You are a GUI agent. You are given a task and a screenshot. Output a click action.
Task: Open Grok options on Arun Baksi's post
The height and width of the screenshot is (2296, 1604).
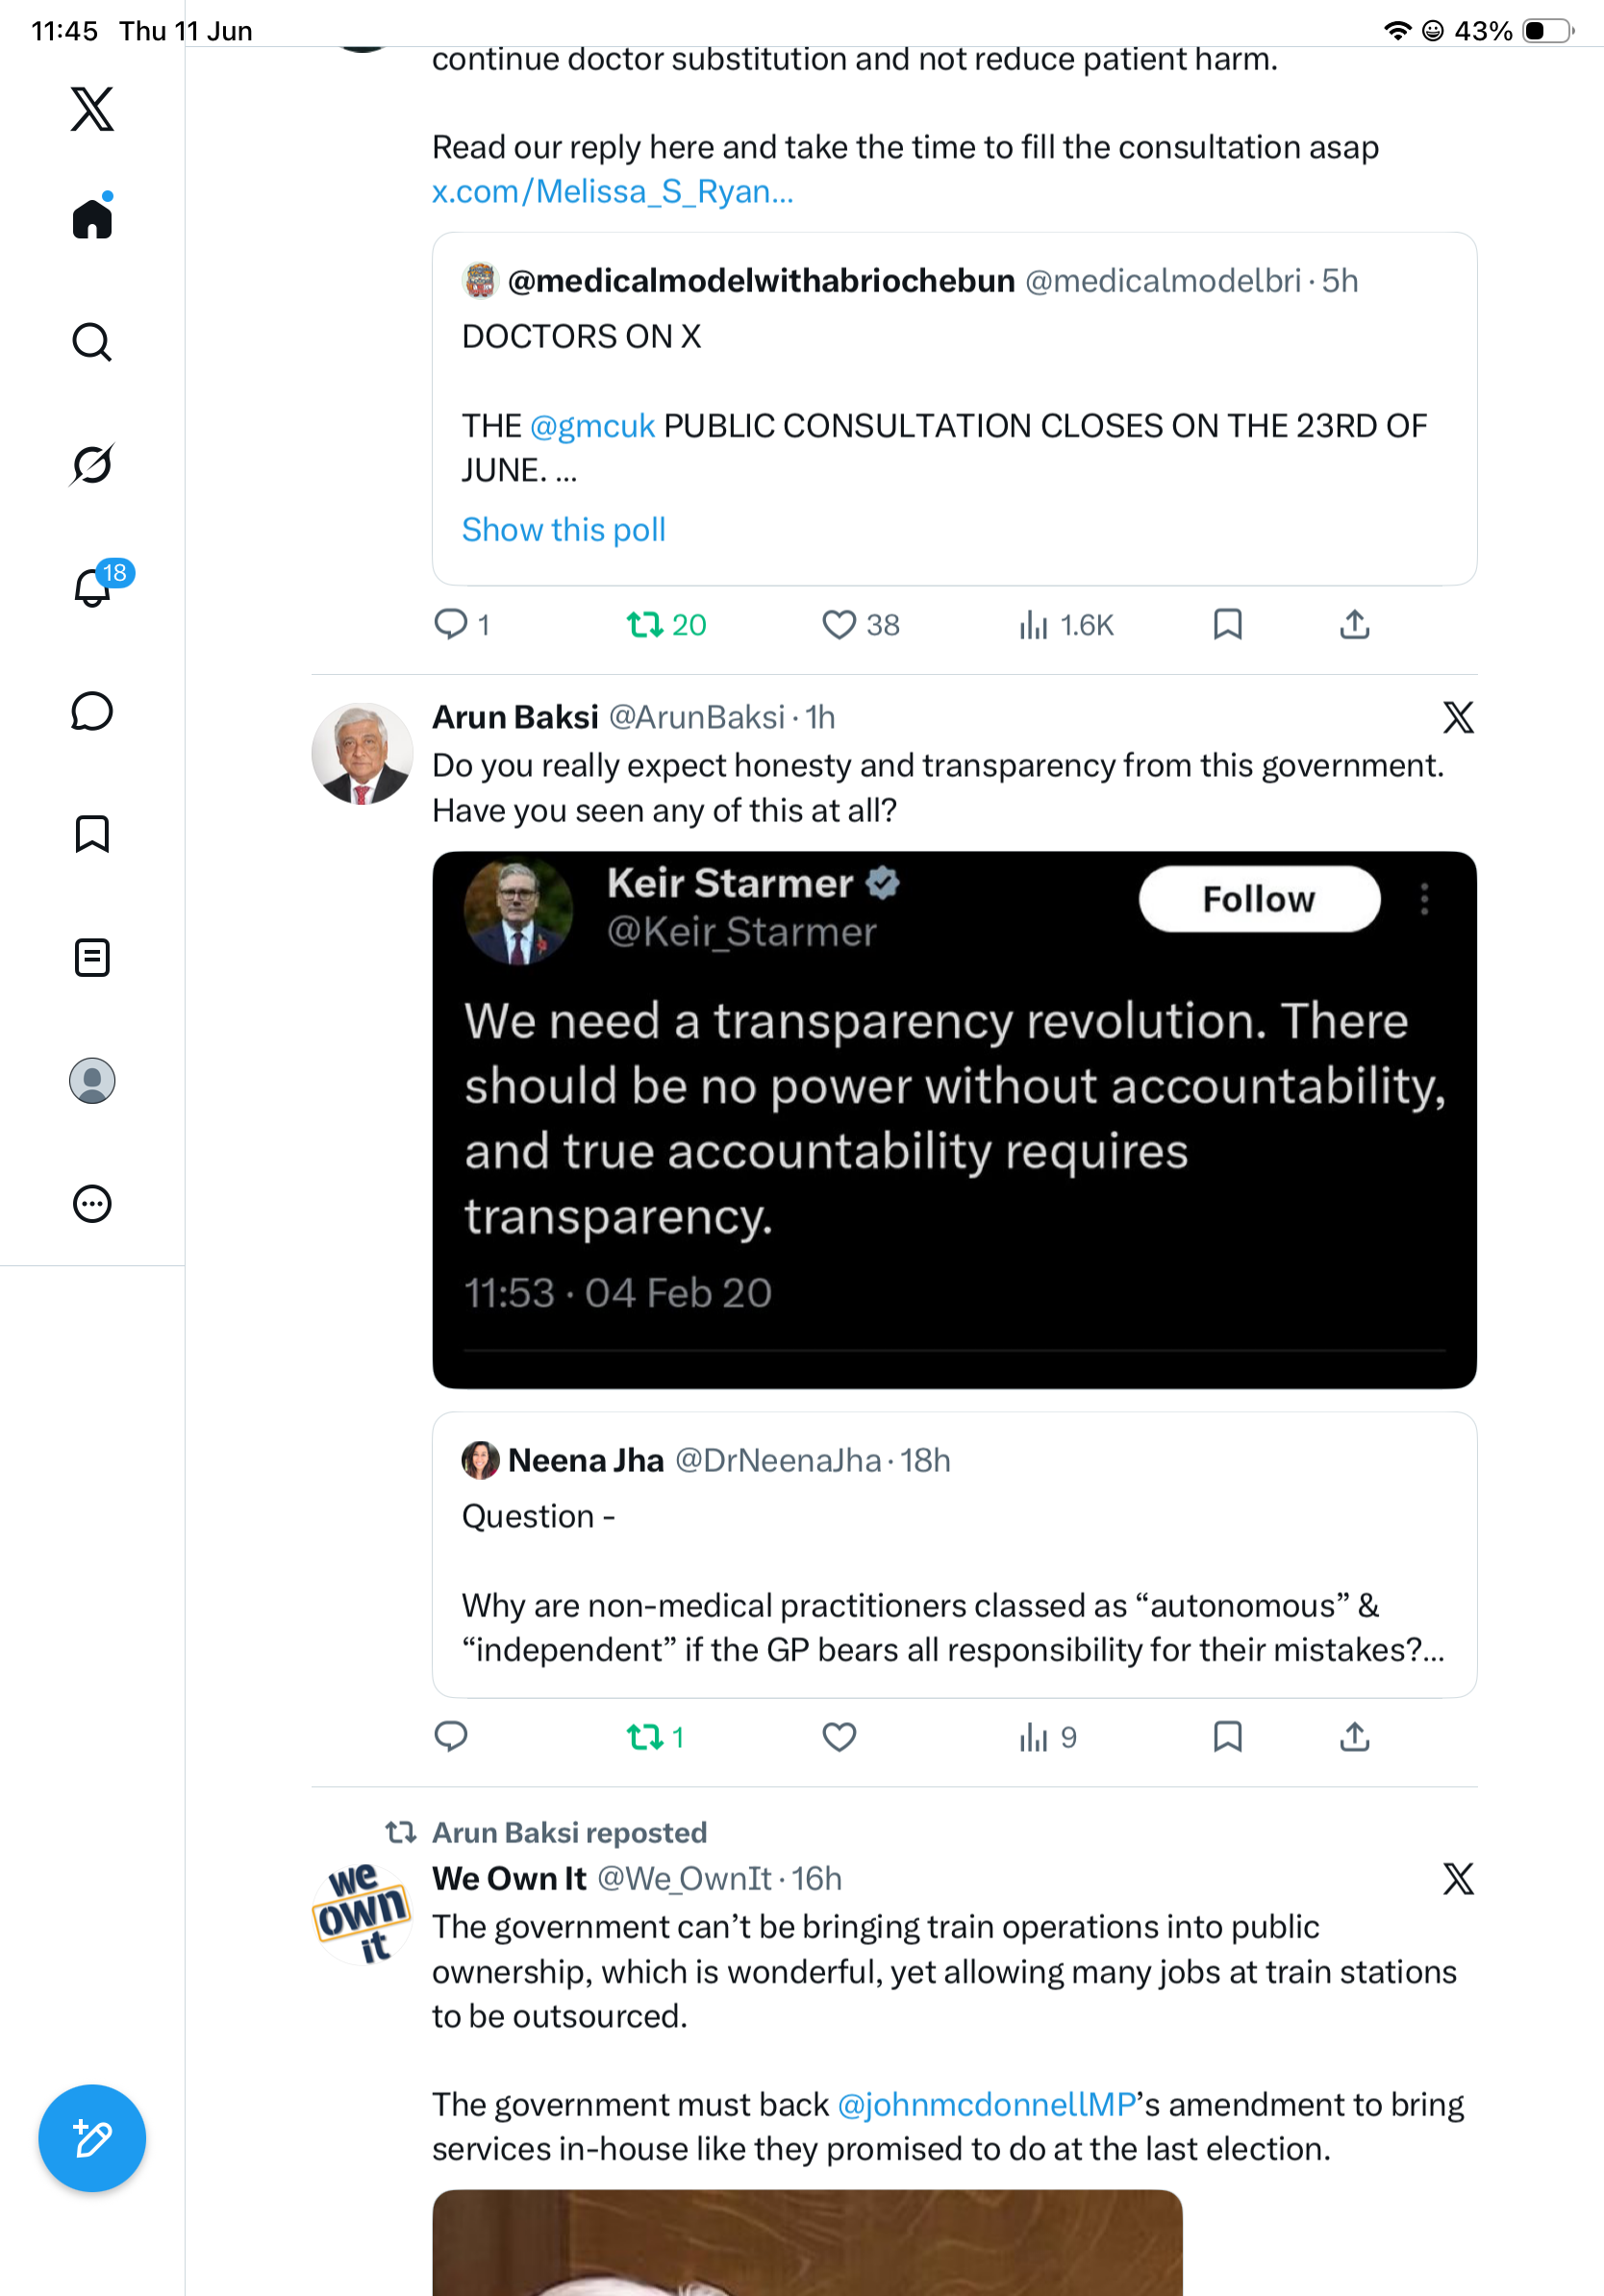(1458, 717)
